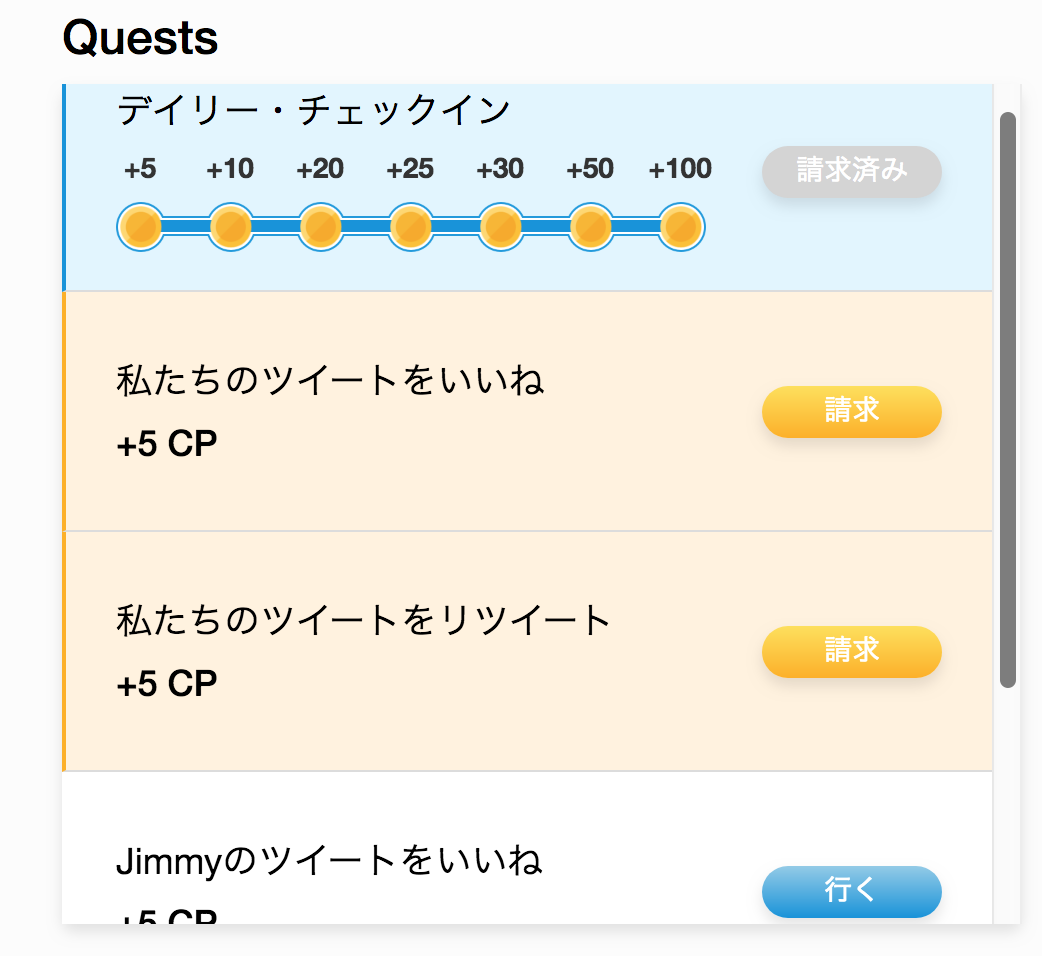The image size is (1042, 956).
Task: Click the +100 reward label
Action: [x=680, y=169]
